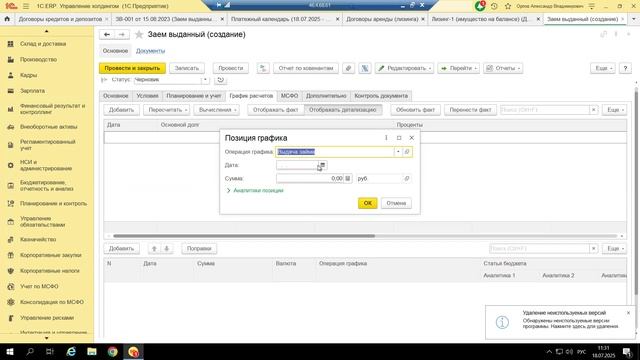Launch Chrome from the taskbar
The height and width of the screenshot is (360, 640).
point(113,351)
